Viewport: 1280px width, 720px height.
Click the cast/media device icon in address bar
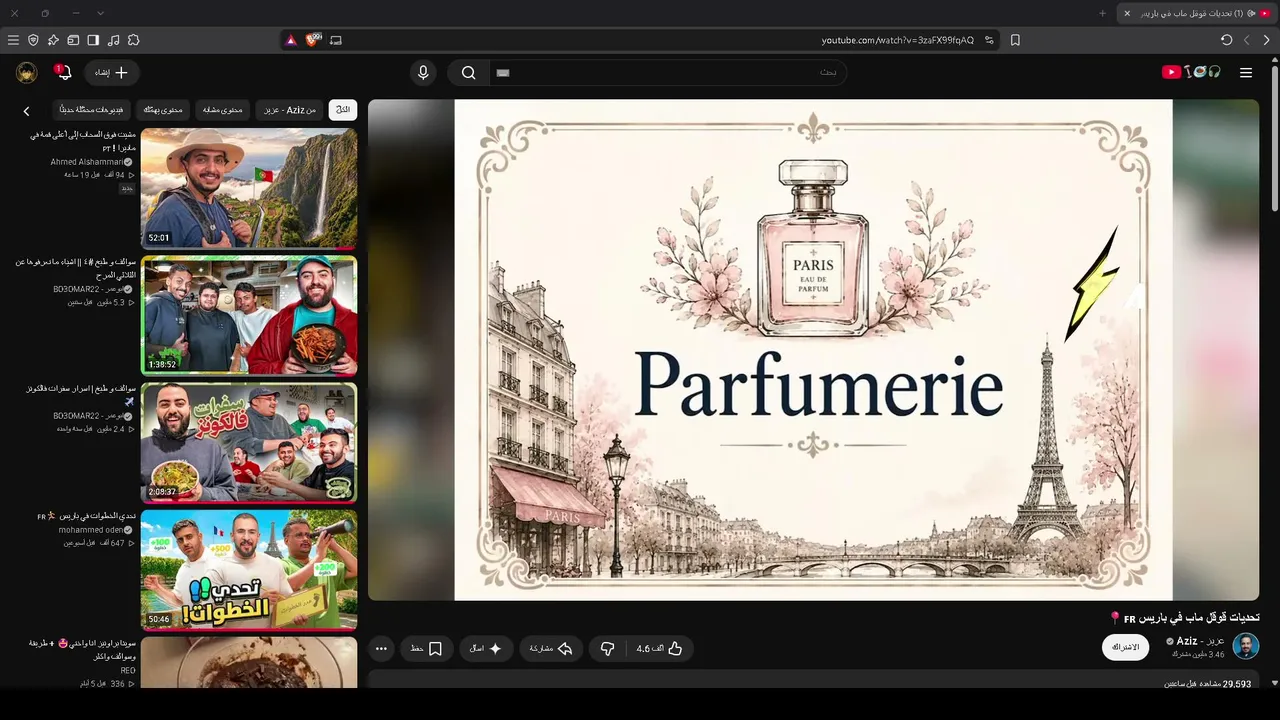coord(336,40)
